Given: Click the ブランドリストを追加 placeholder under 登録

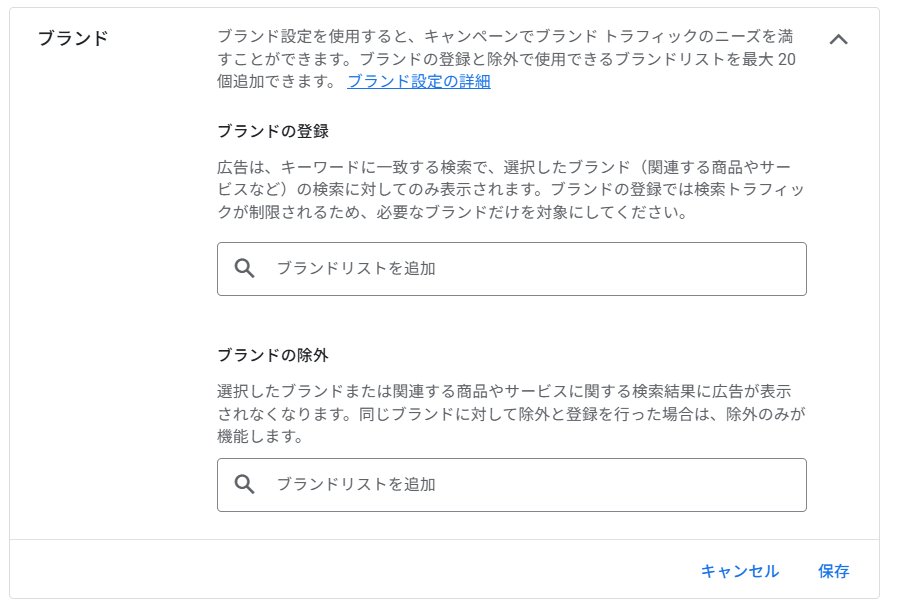Looking at the screenshot, I should (356, 268).
